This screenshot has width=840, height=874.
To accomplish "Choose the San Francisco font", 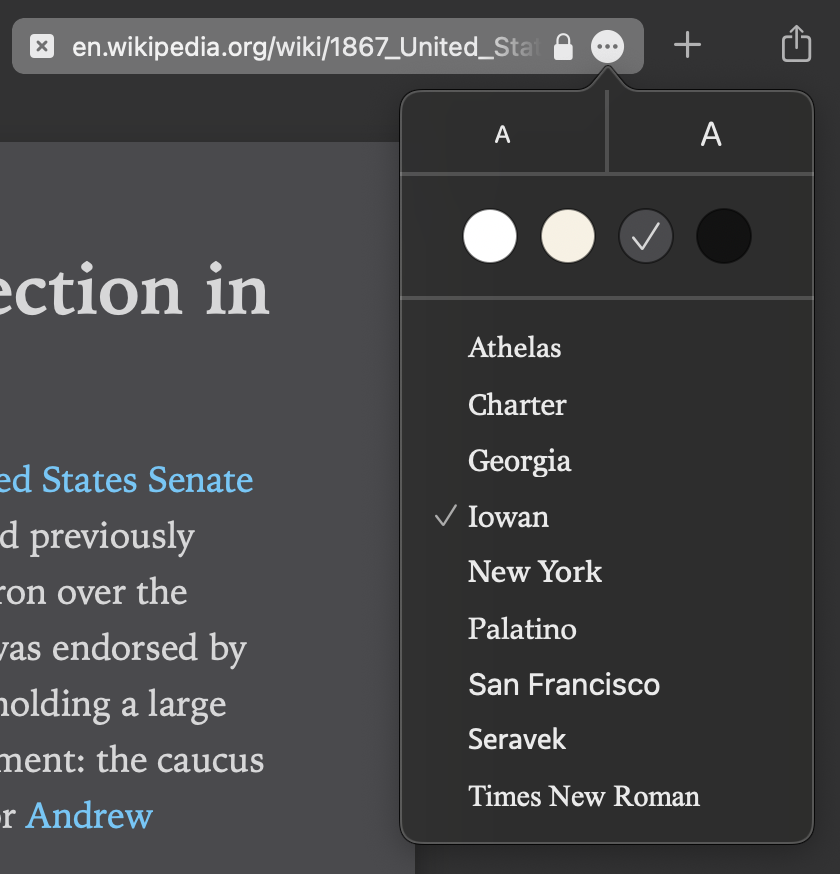I will (x=564, y=685).
